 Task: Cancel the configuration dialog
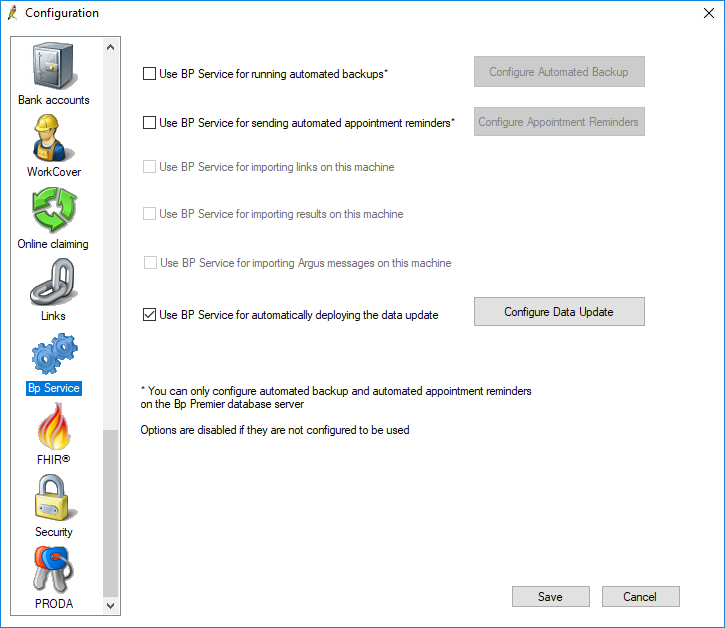point(640,597)
